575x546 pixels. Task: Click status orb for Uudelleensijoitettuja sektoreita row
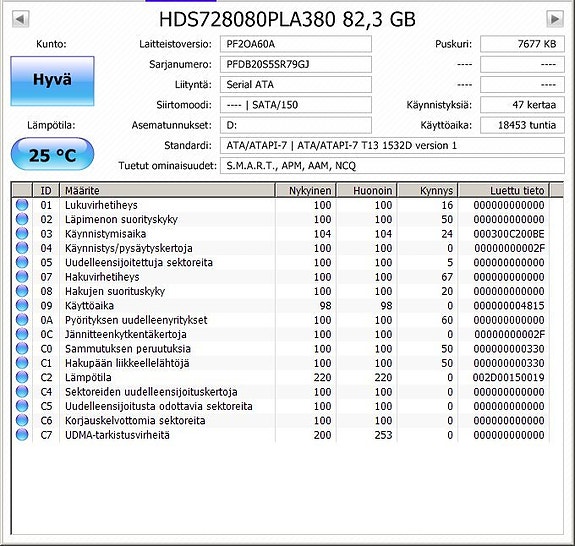[x=22, y=262]
